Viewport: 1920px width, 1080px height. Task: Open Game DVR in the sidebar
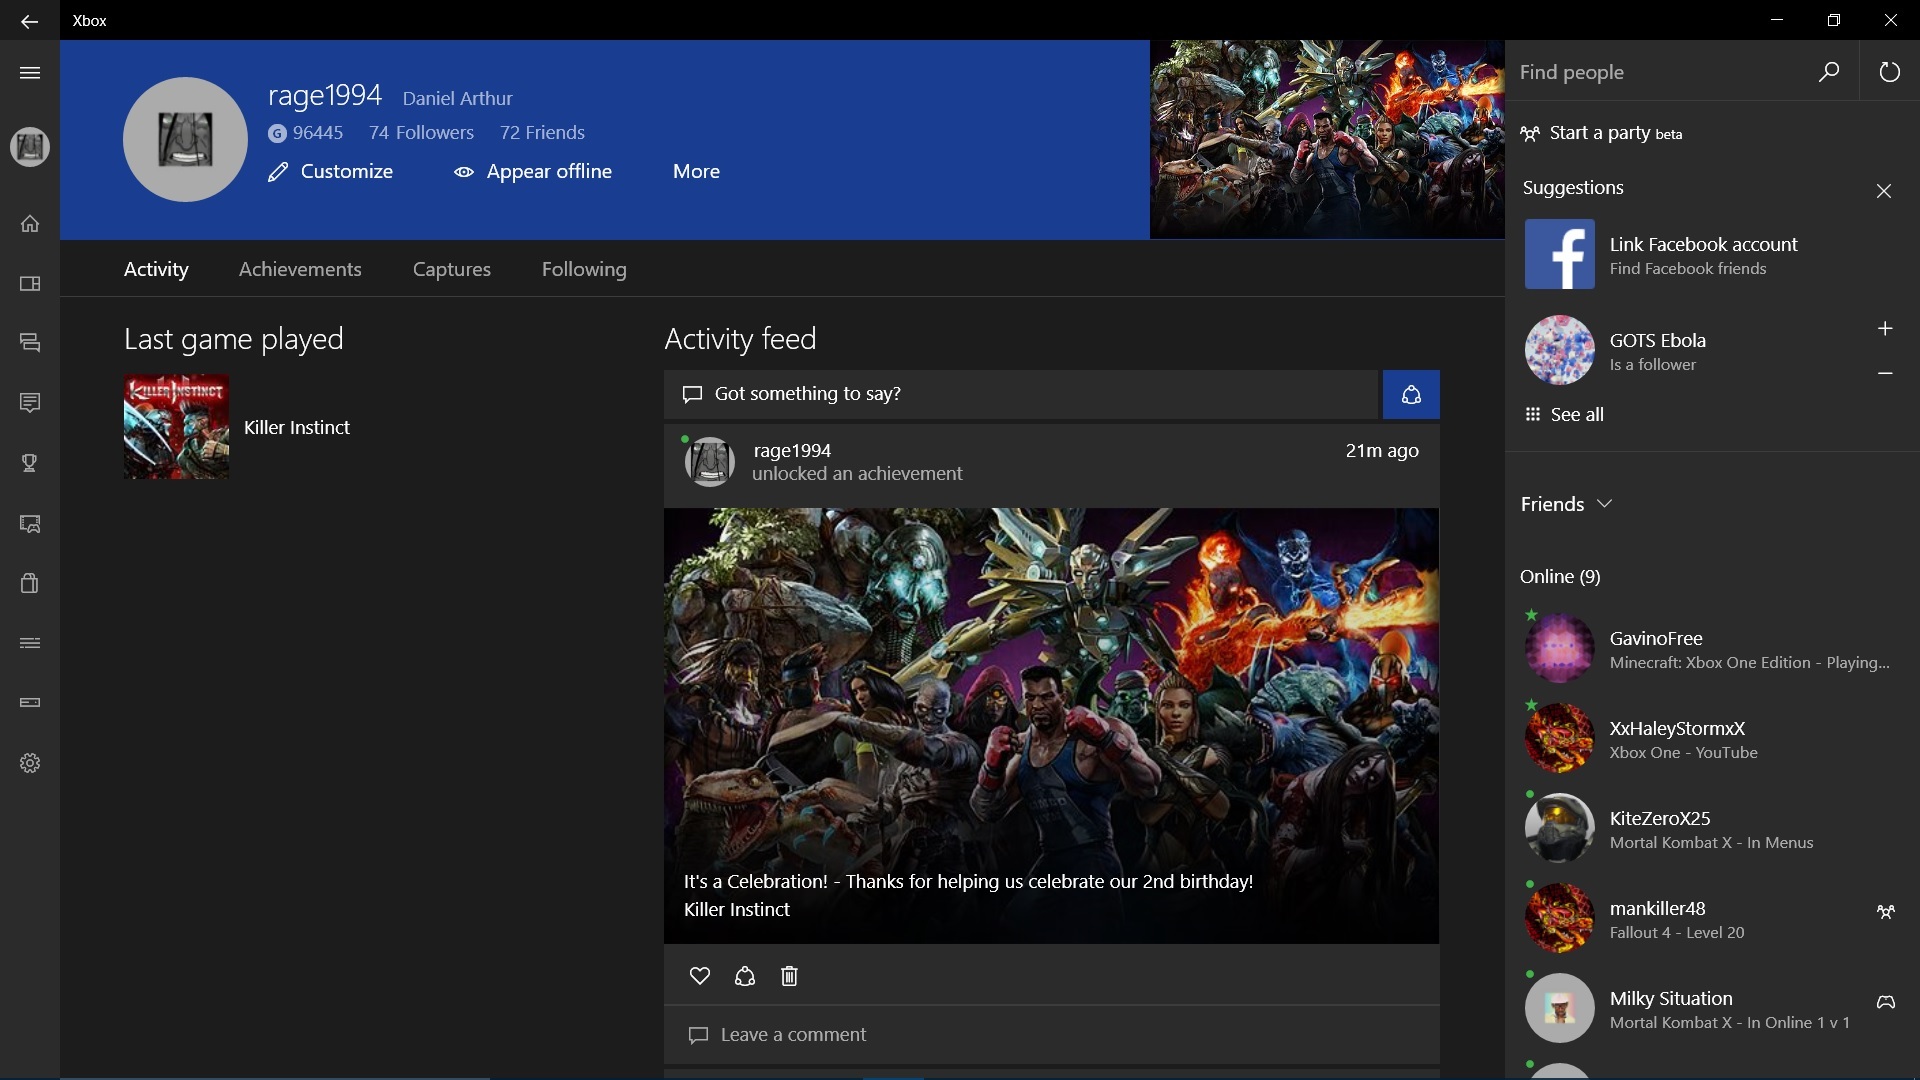[x=30, y=523]
